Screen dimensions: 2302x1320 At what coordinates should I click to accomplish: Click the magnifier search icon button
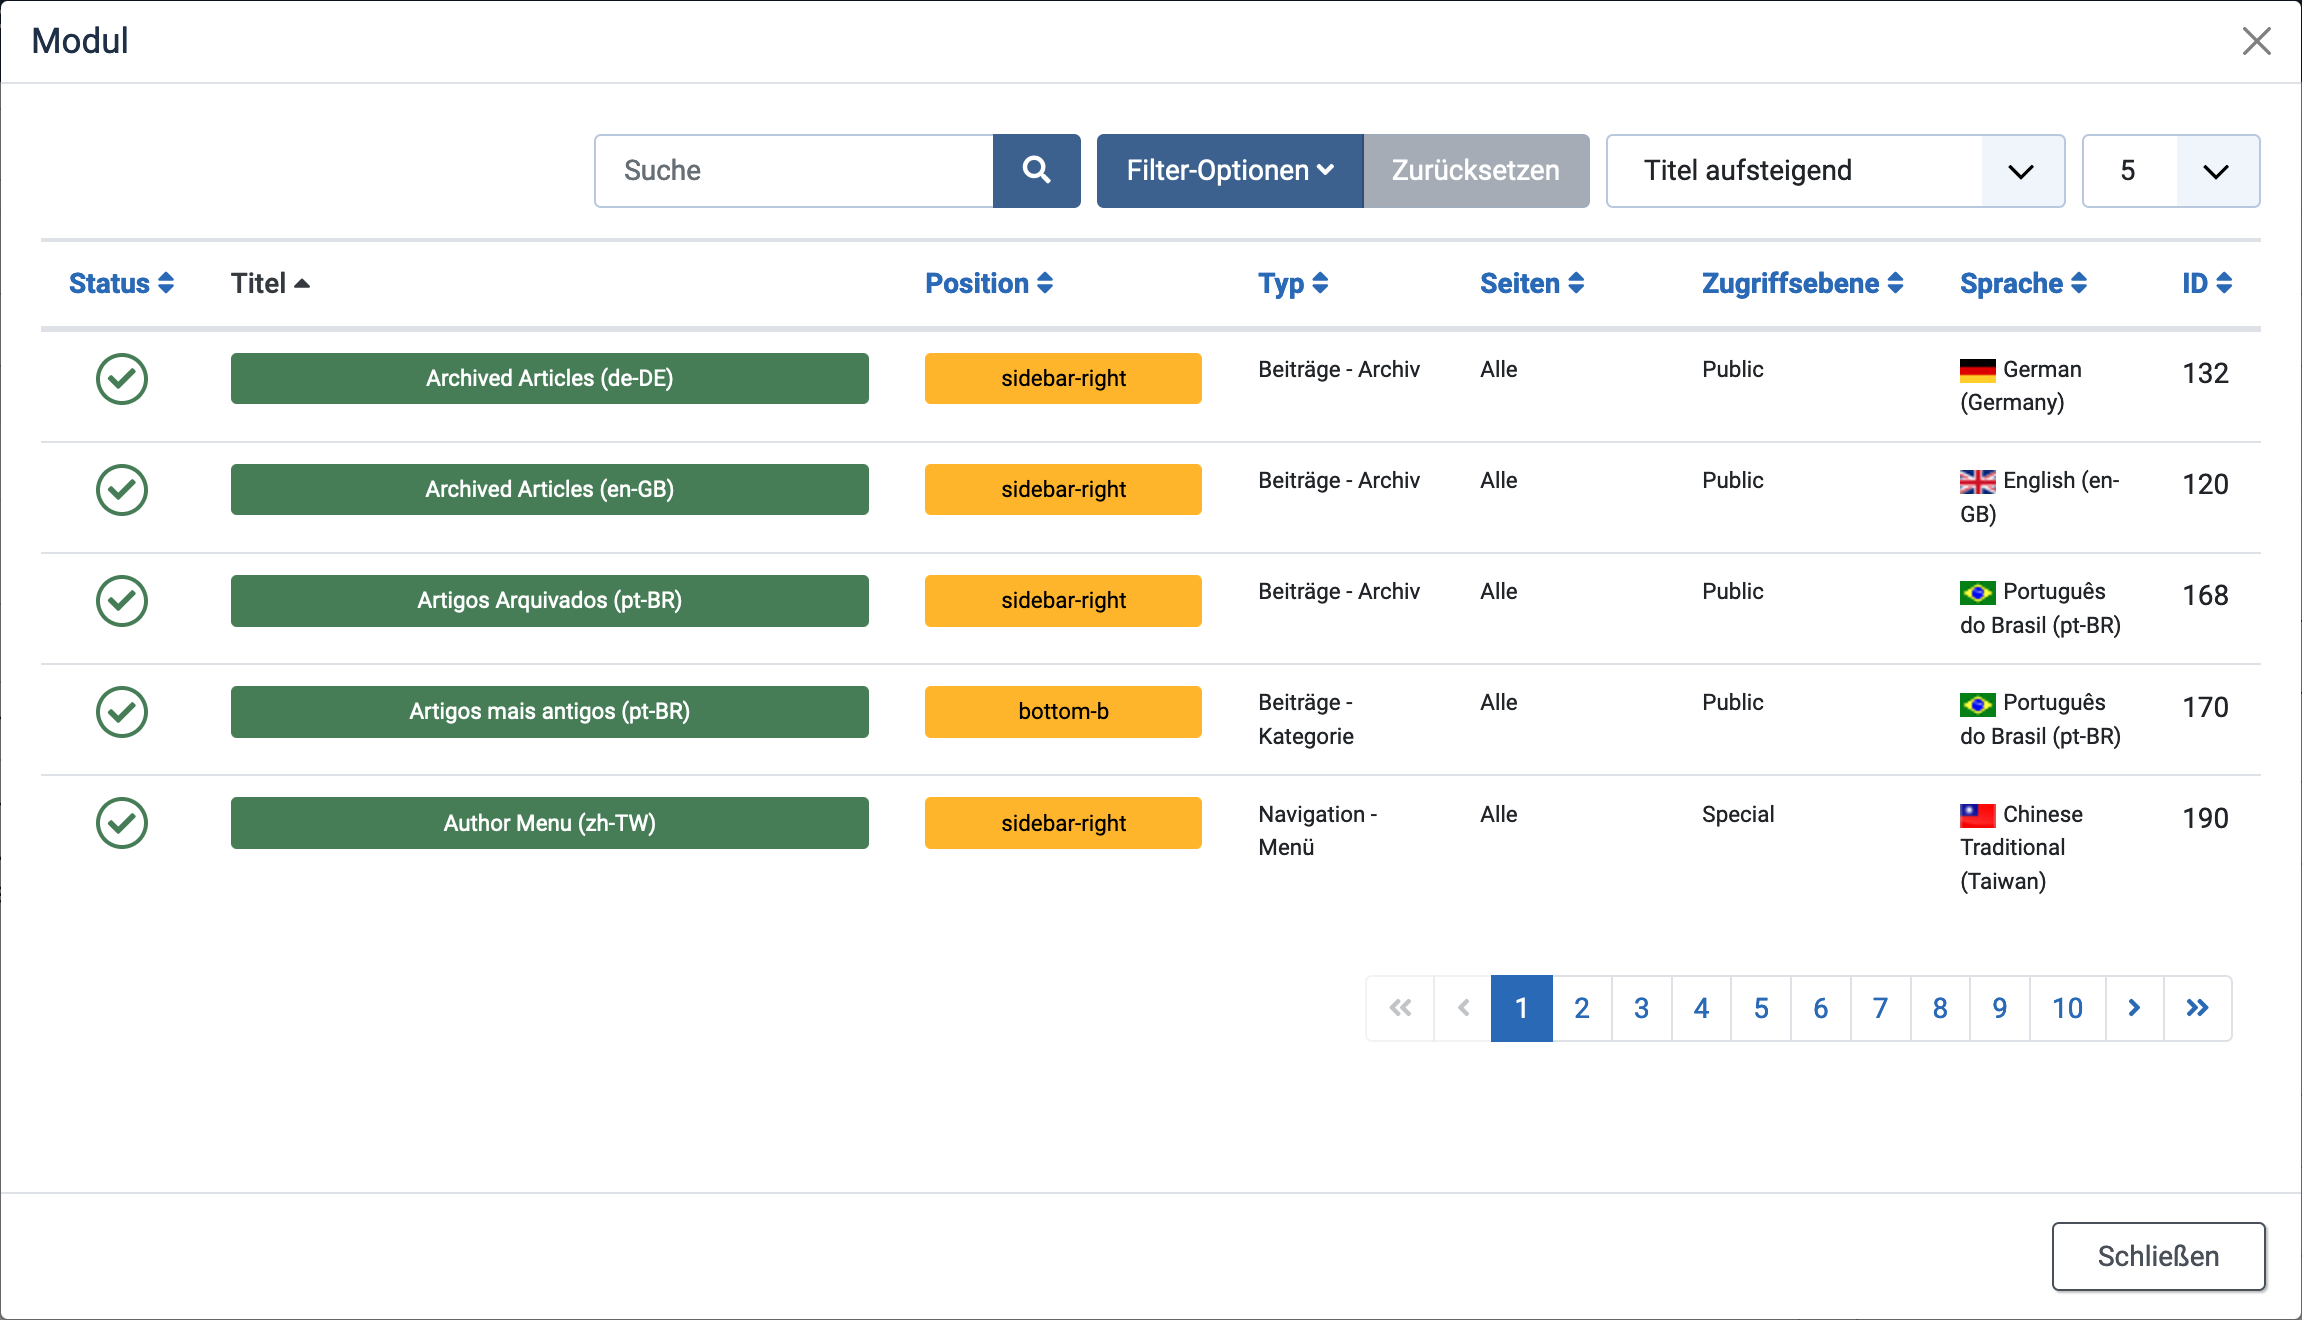(x=1036, y=171)
